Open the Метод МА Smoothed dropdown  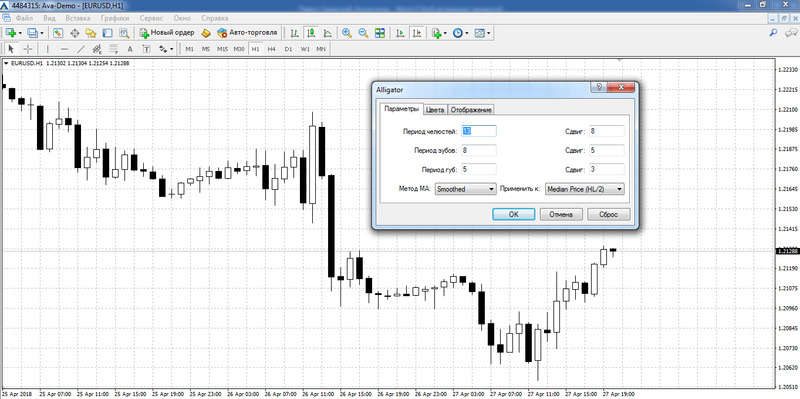(465, 189)
